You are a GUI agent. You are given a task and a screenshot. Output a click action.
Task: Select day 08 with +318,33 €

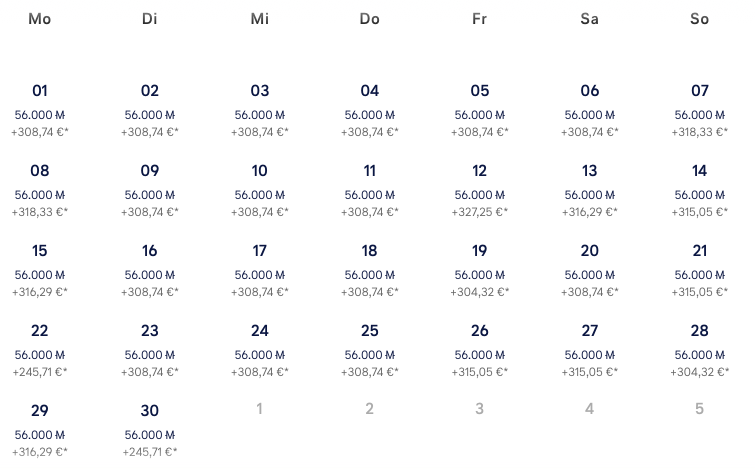coord(40,190)
